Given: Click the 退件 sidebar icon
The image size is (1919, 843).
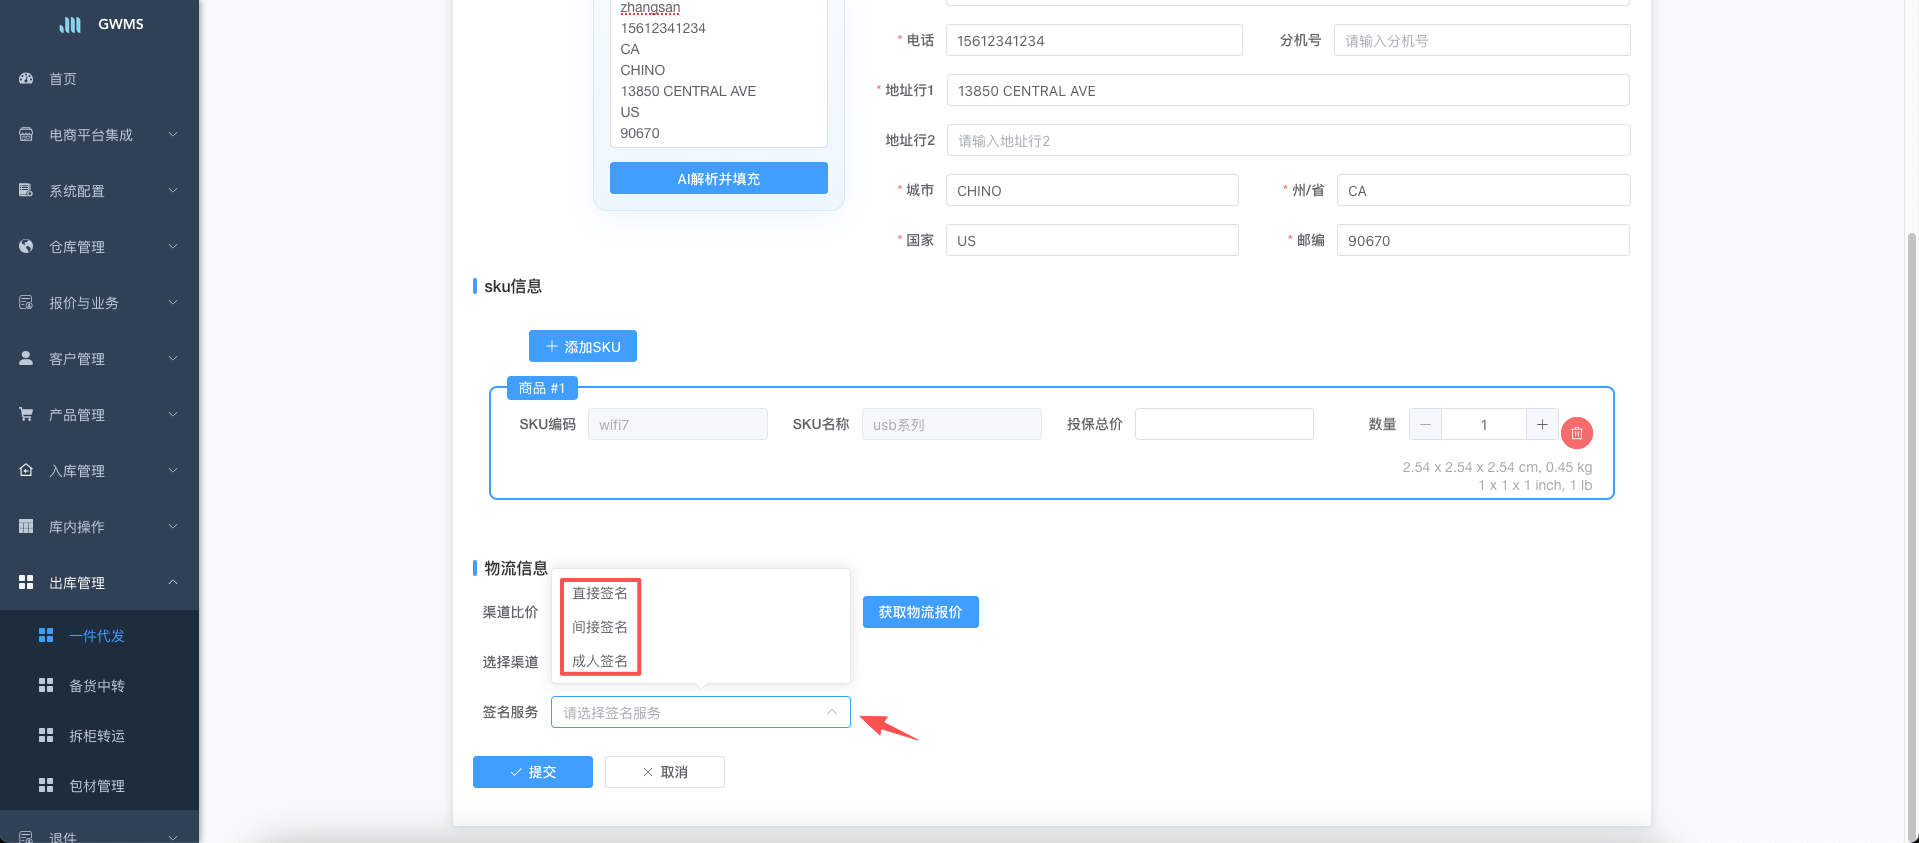Looking at the screenshot, I should (x=26, y=836).
